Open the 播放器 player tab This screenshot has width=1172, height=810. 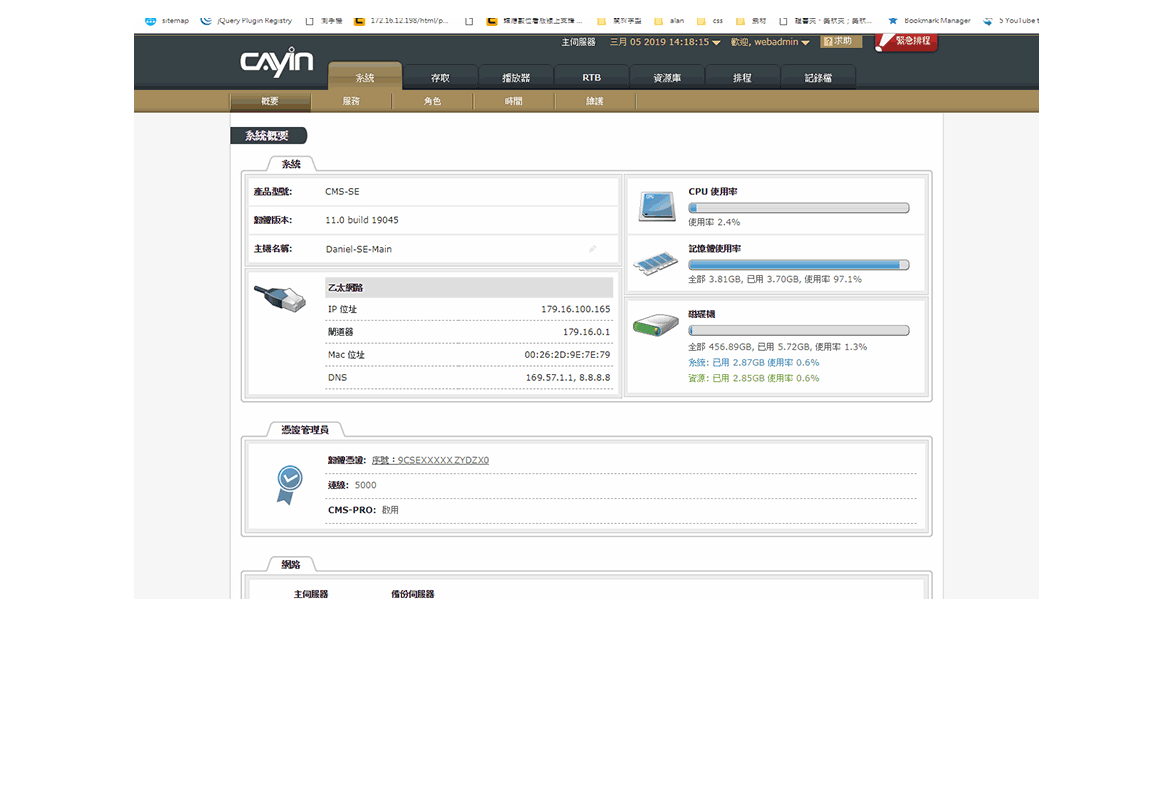[x=515, y=78]
